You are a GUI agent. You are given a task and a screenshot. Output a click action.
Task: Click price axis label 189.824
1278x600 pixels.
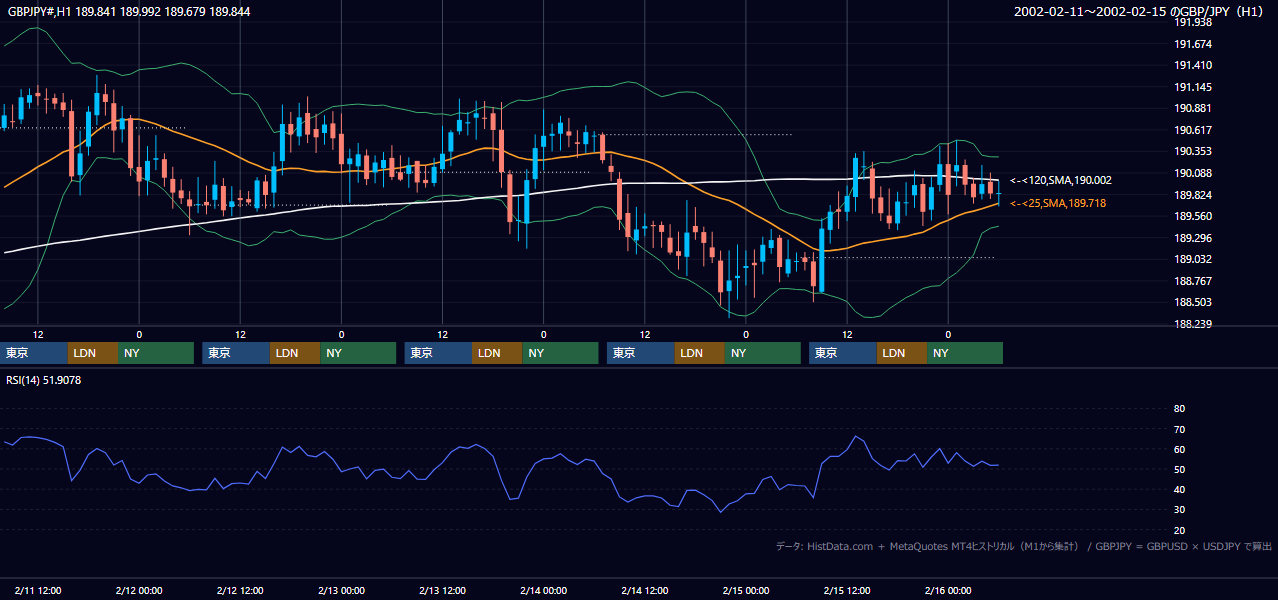click(x=1193, y=195)
